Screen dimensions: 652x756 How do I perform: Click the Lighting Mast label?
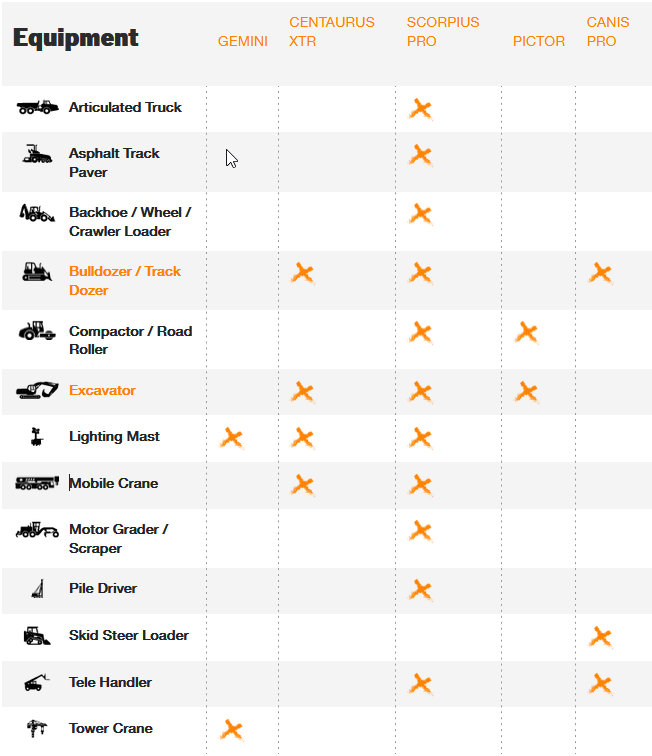(114, 436)
